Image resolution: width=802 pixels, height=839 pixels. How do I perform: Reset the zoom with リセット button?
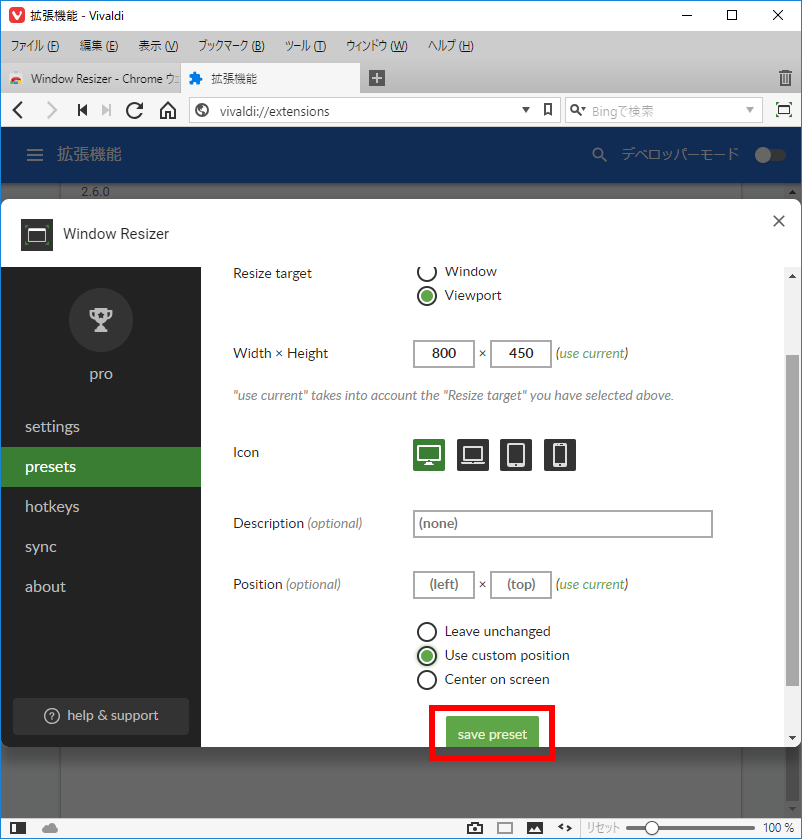click(x=602, y=828)
